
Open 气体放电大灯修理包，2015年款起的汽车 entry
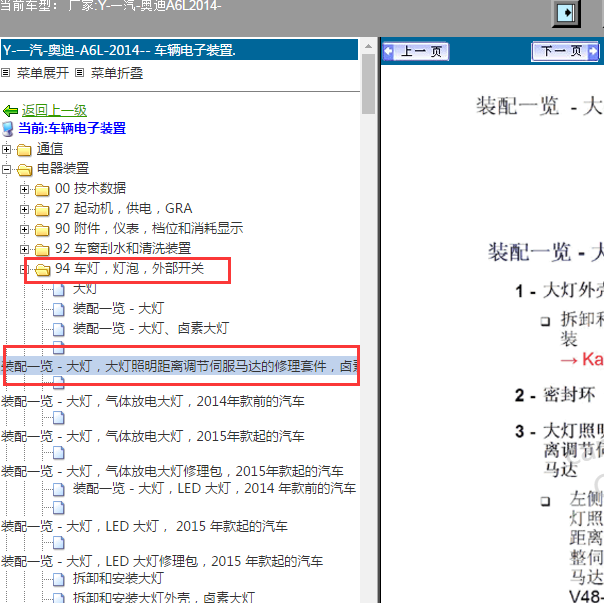pyautogui.click(x=172, y=472)
